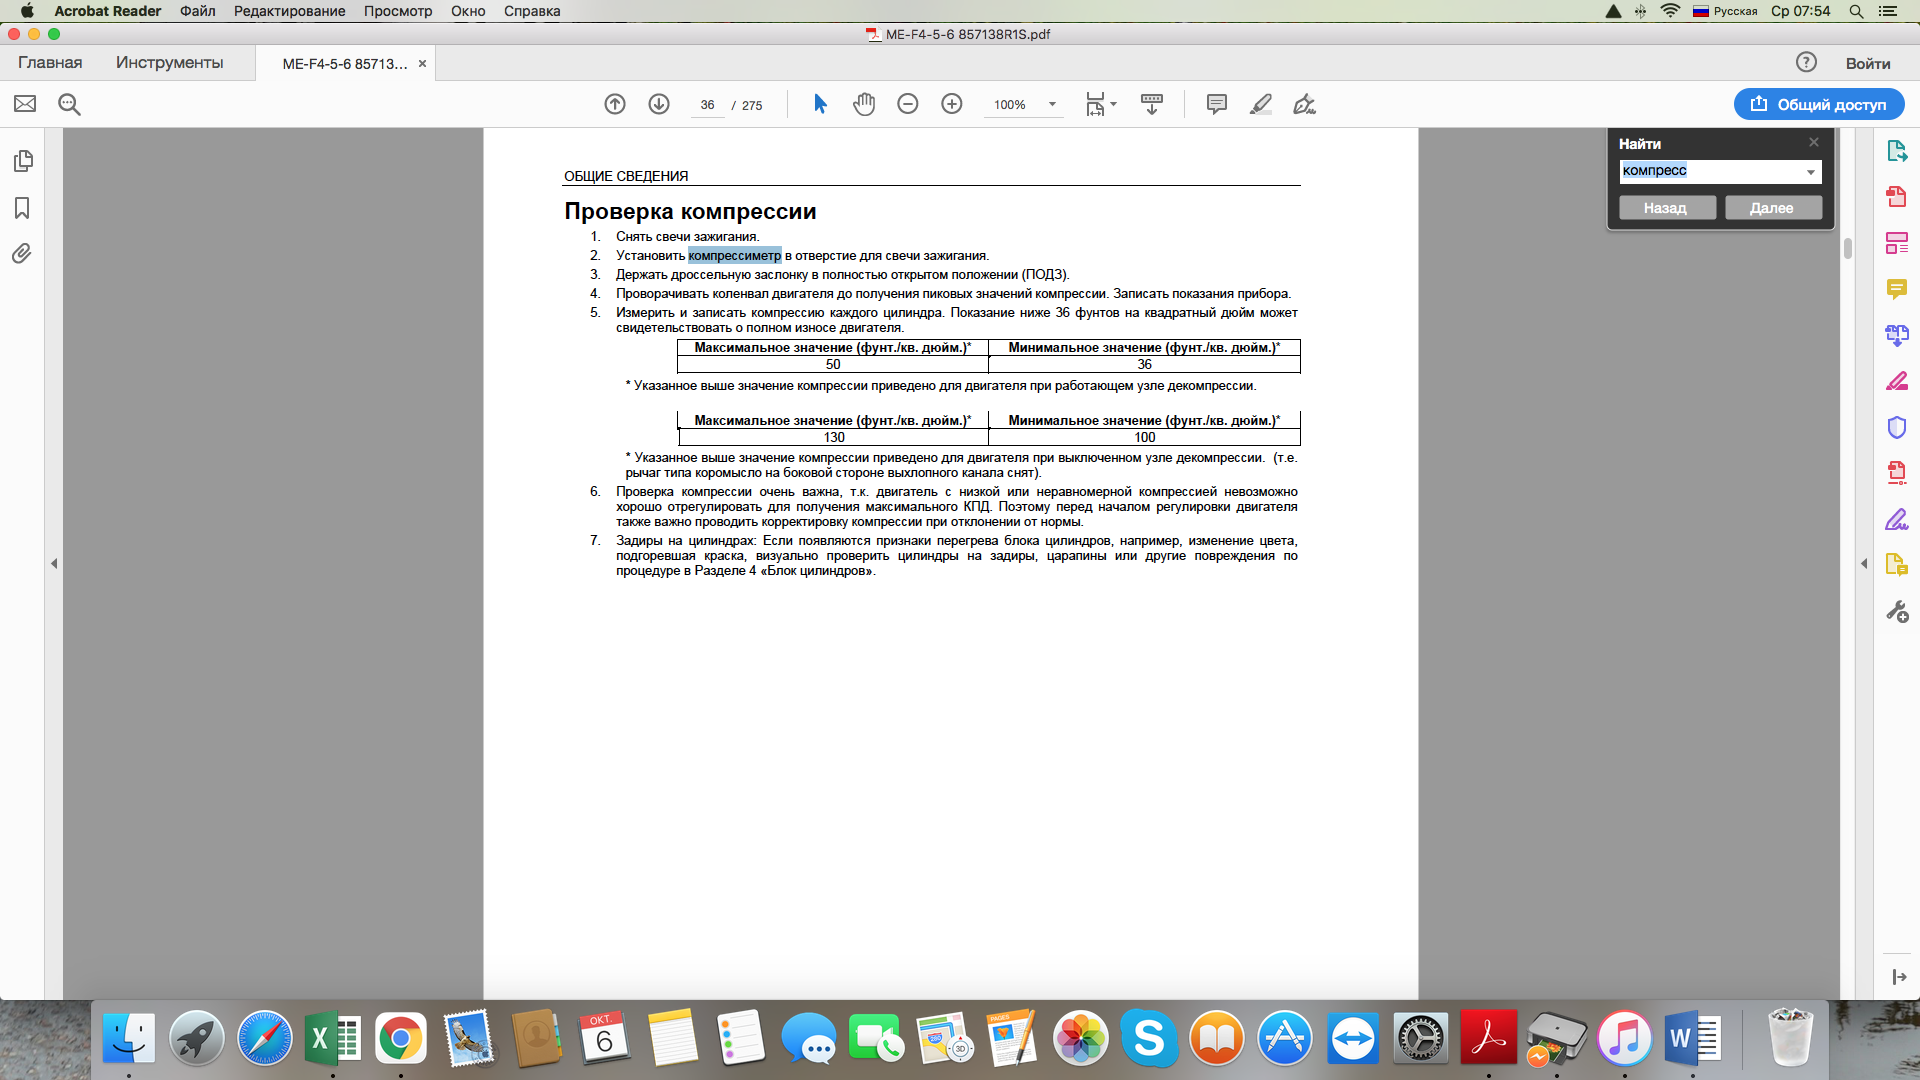
Task: Go to previous page arrow
Action: click(x=615, y=104)
